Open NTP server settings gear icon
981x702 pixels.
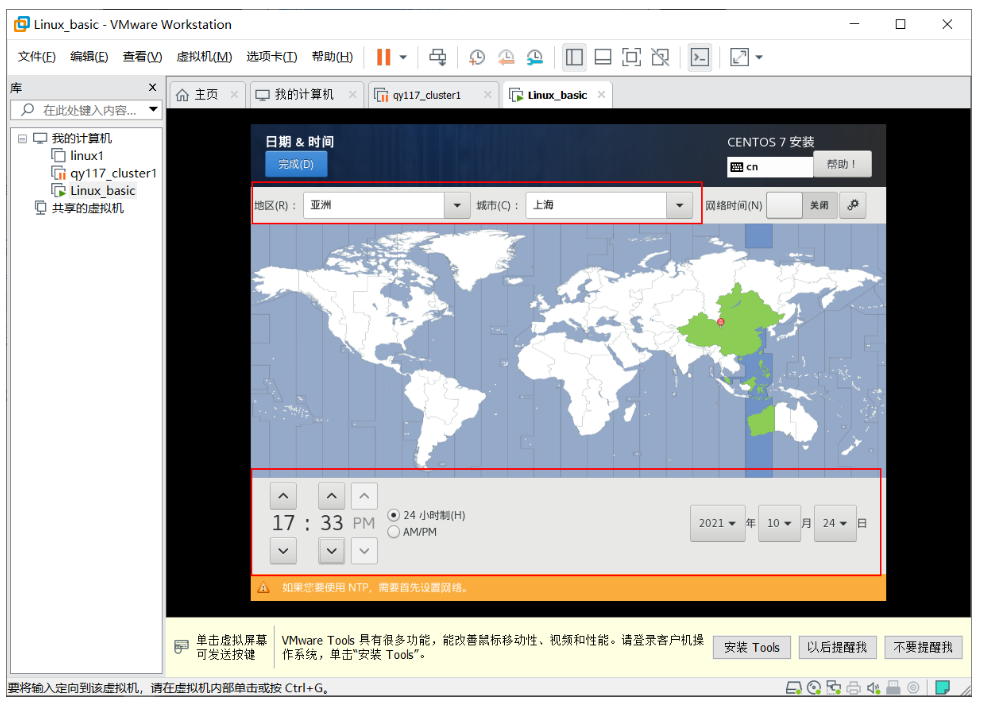click(853, 205)
